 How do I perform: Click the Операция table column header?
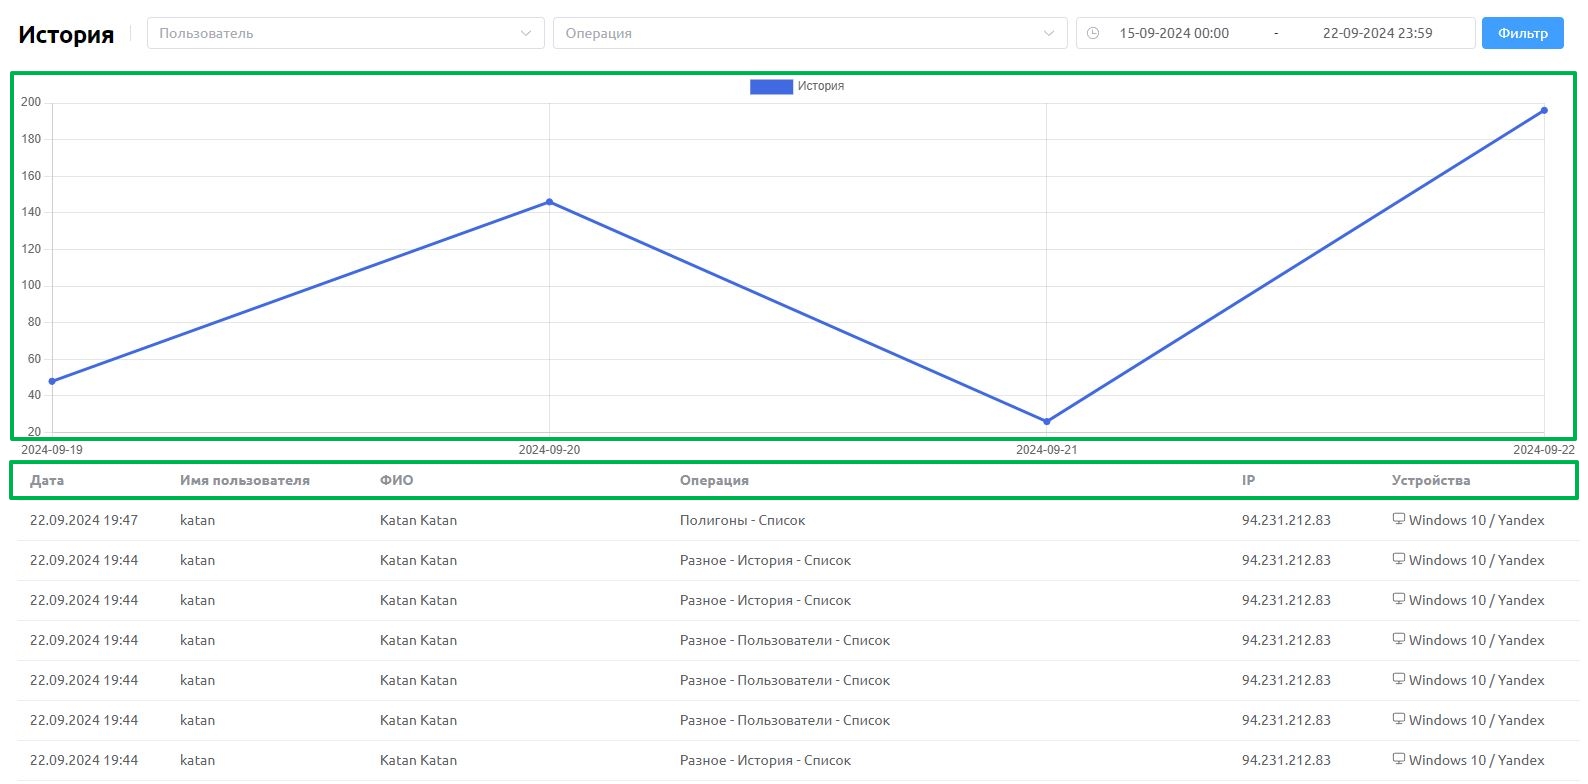point(714,480)
